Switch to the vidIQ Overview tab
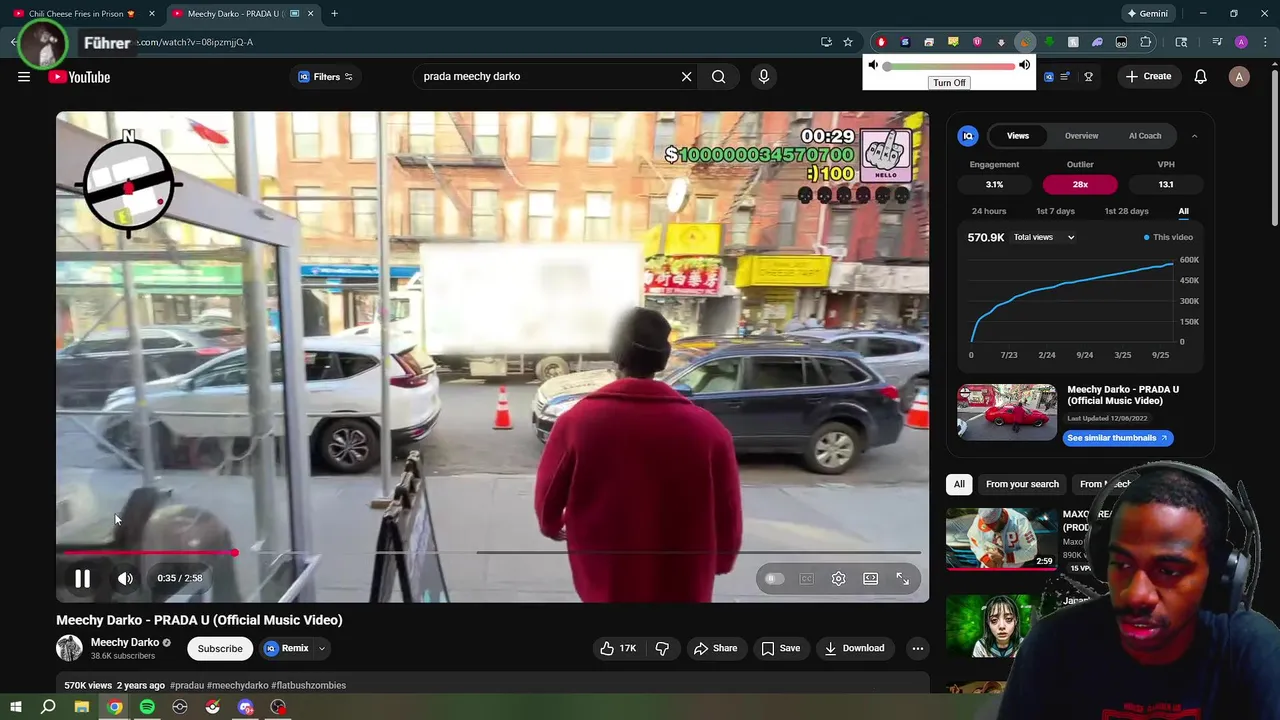This screenshot has height=720, width=1280. coord(1081,136)
